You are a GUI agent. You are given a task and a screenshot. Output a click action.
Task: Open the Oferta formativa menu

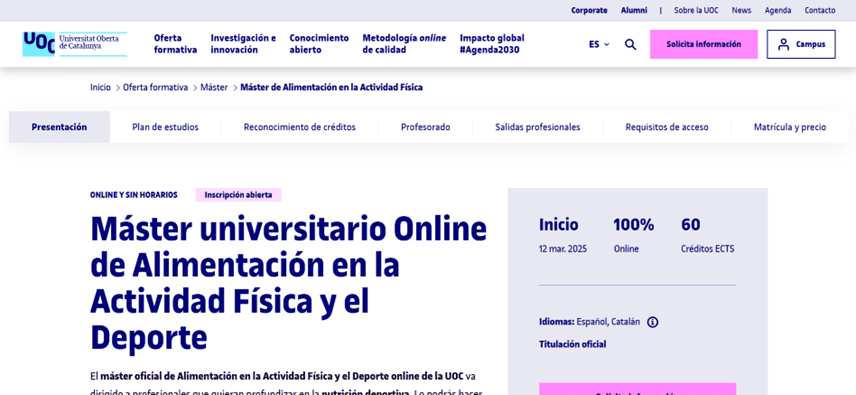(175, 44)
